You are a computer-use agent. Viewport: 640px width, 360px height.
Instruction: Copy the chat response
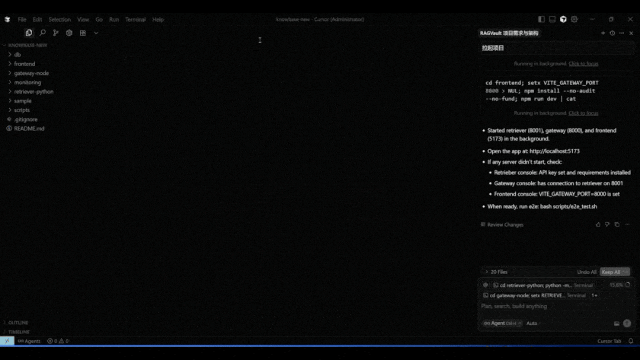pyautogui.click(x=617, y=224)
